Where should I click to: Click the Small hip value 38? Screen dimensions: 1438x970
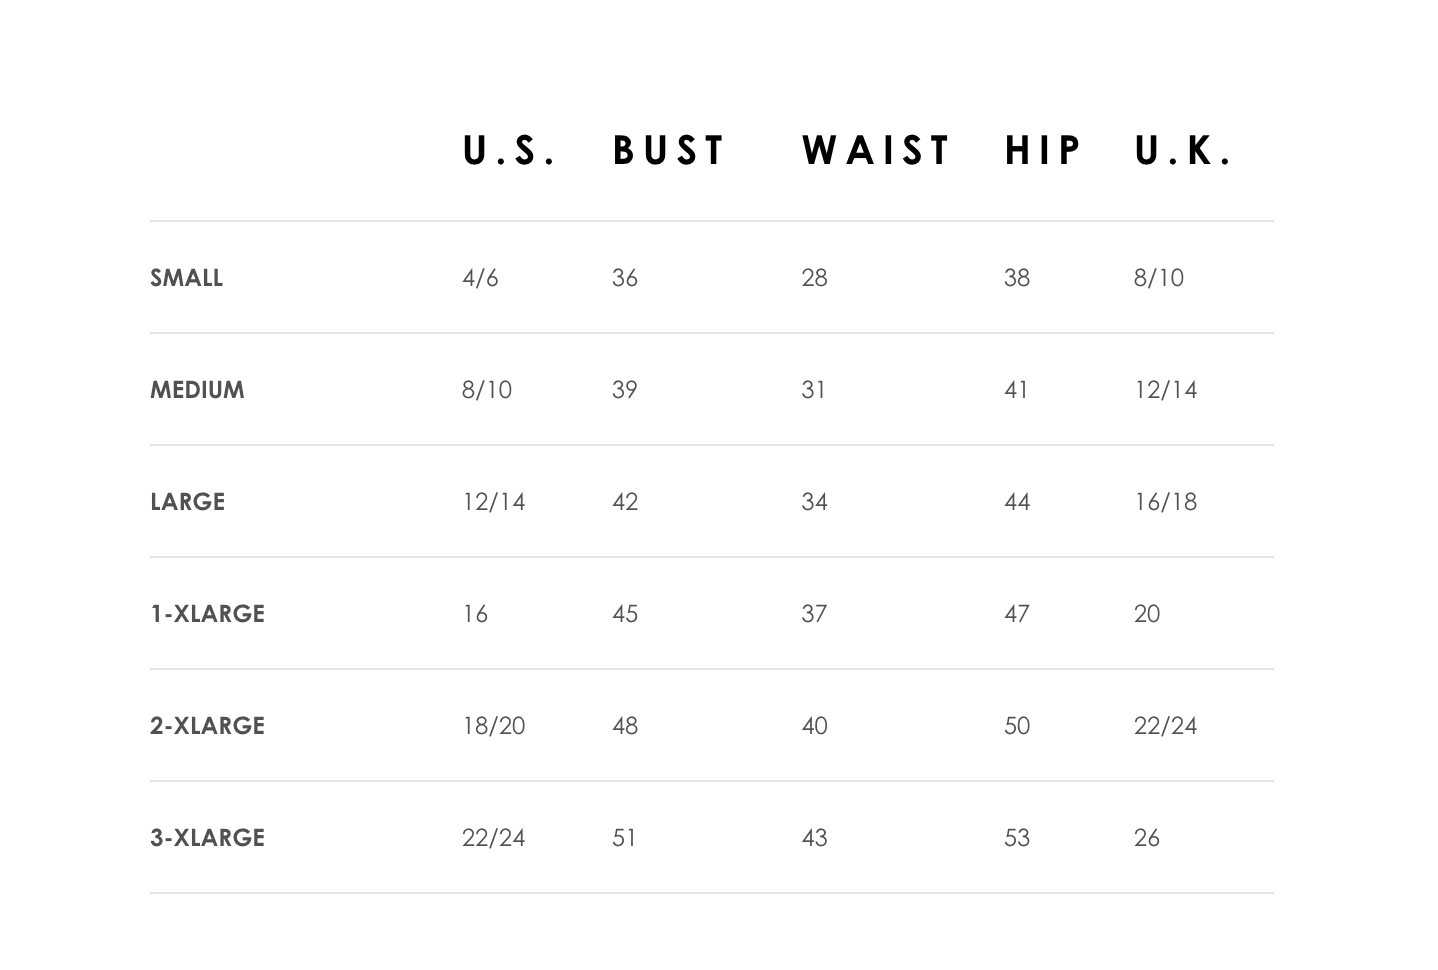(1017, 278)
